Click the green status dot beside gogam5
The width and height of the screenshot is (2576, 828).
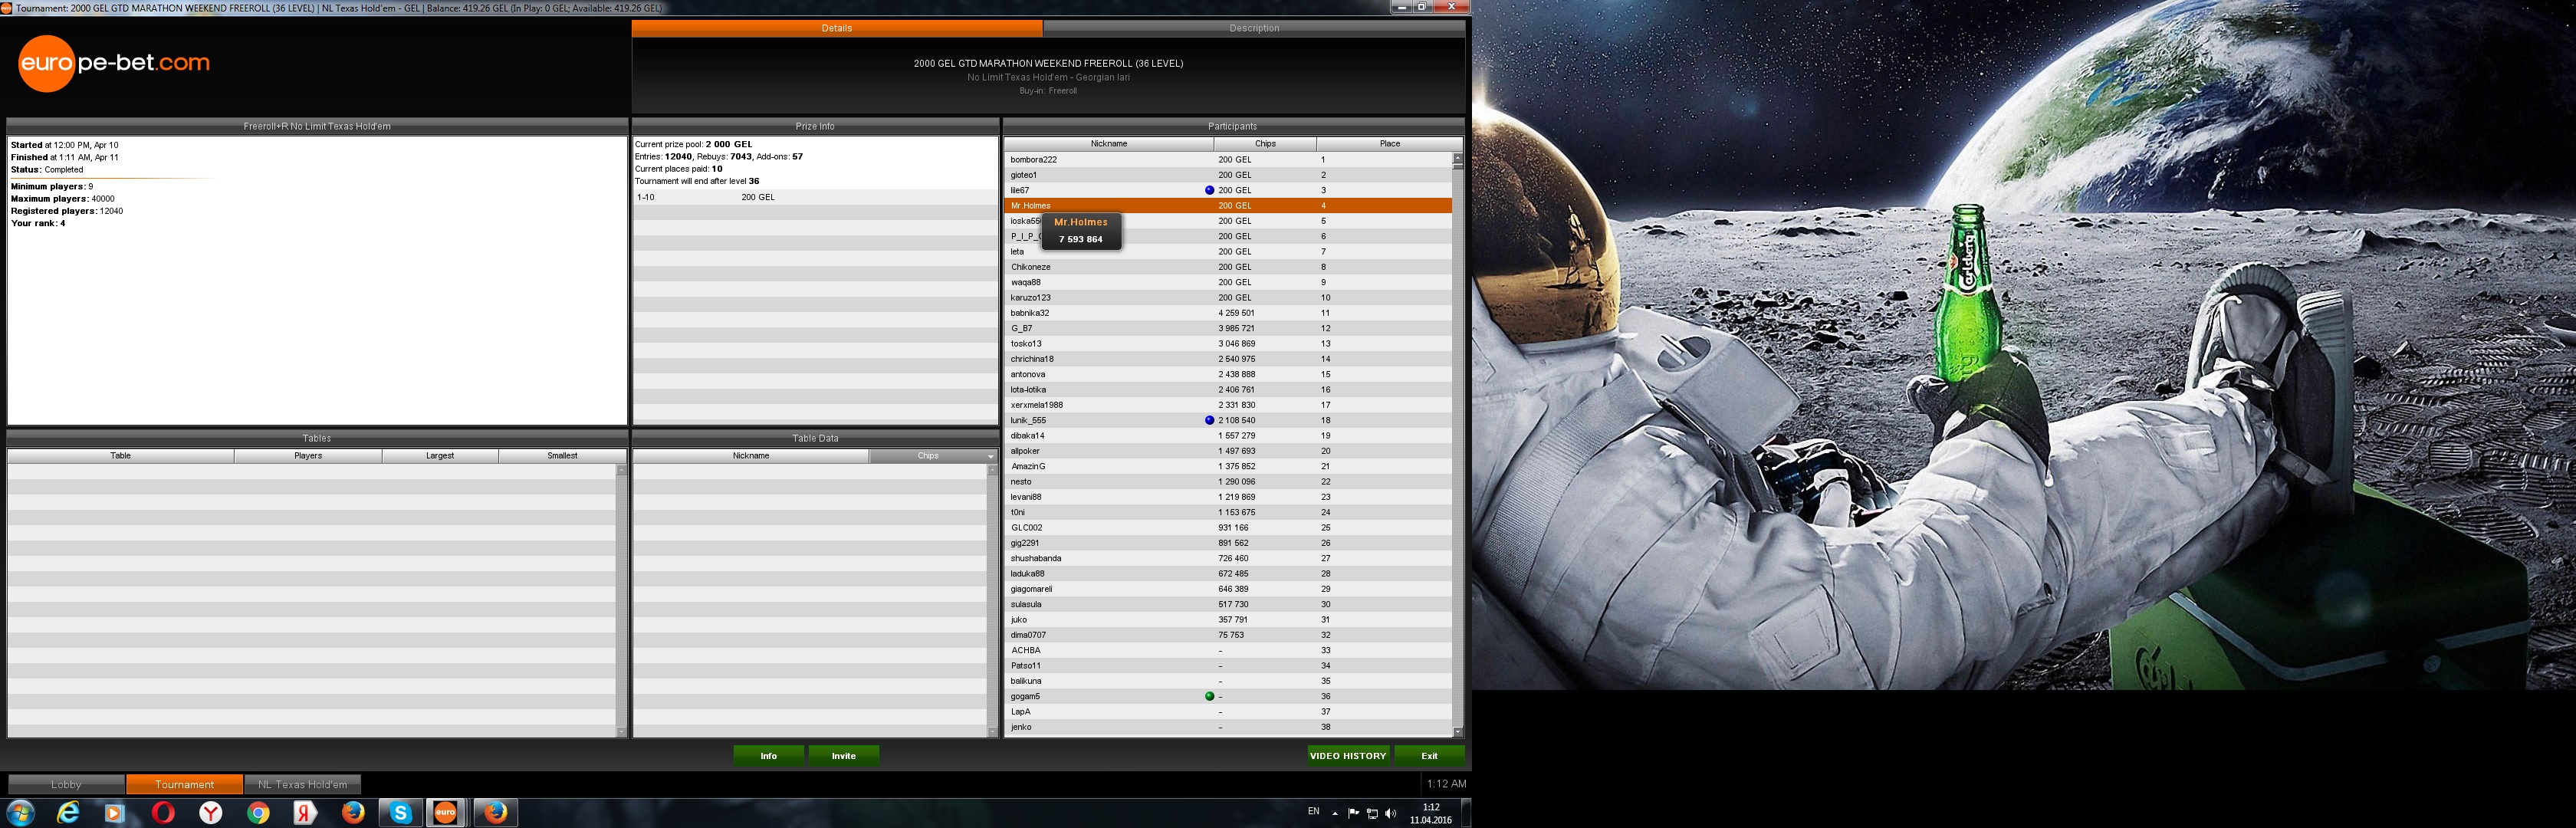click(1209, 696)
